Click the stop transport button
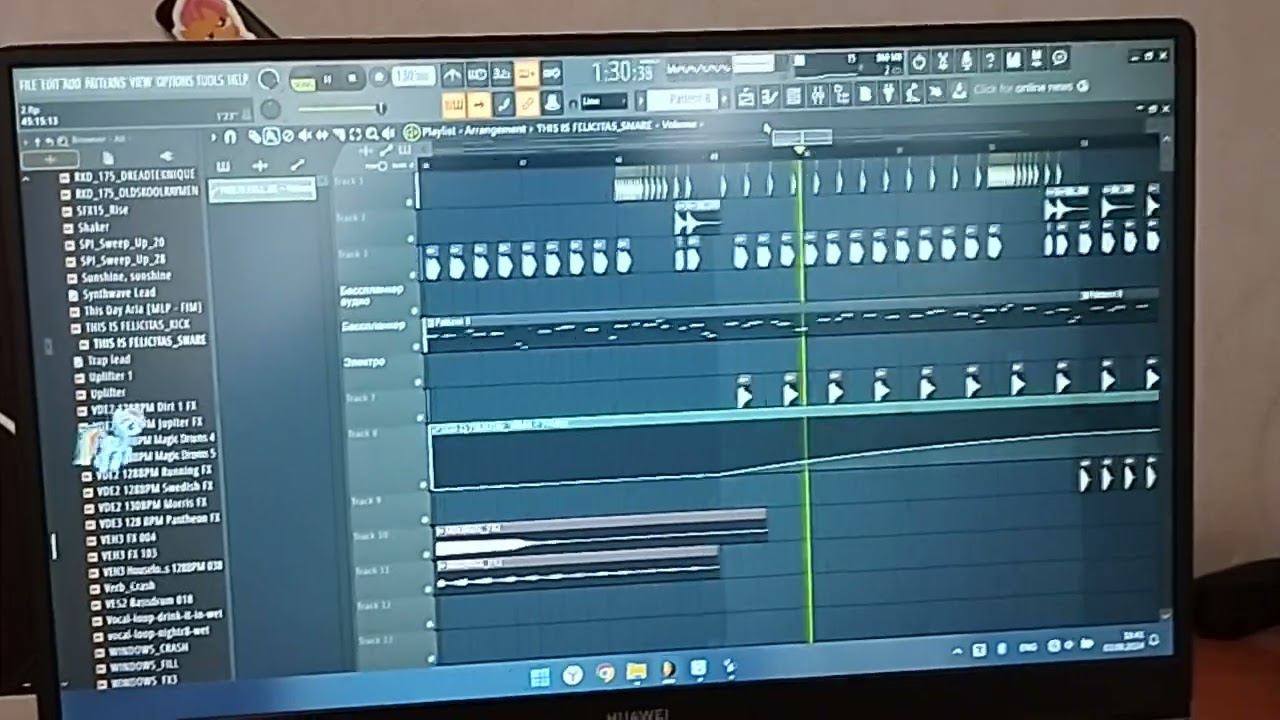Screen dimensions: 1280x720 click(352, 78)
